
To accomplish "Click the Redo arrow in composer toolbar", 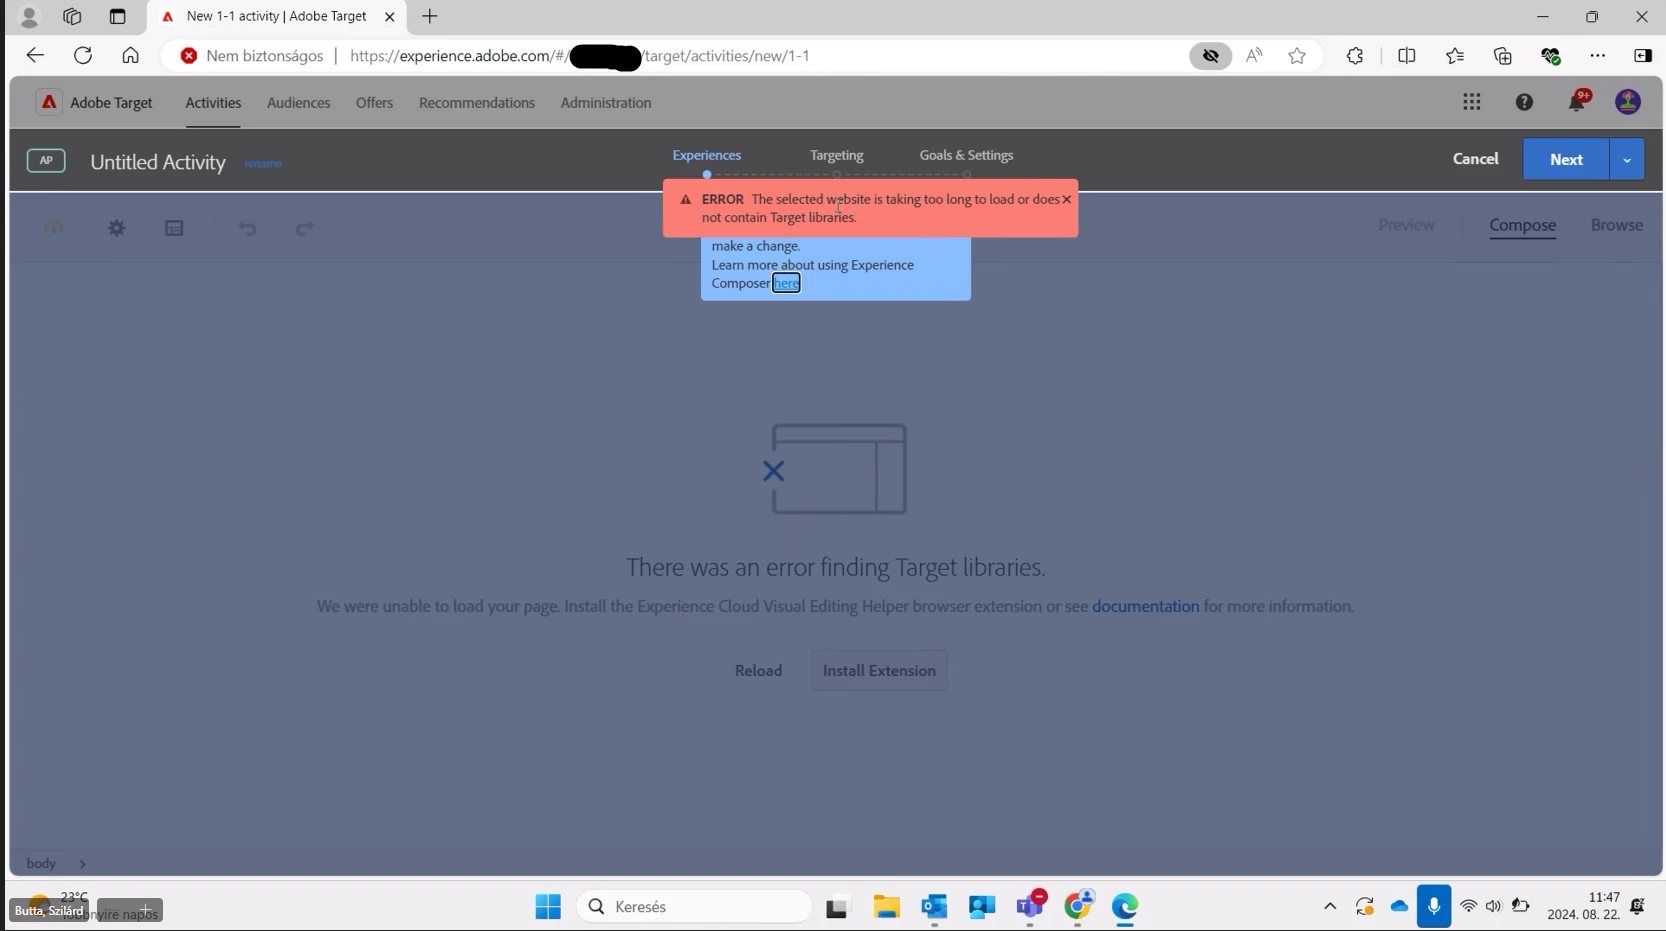I will (305, 229).
